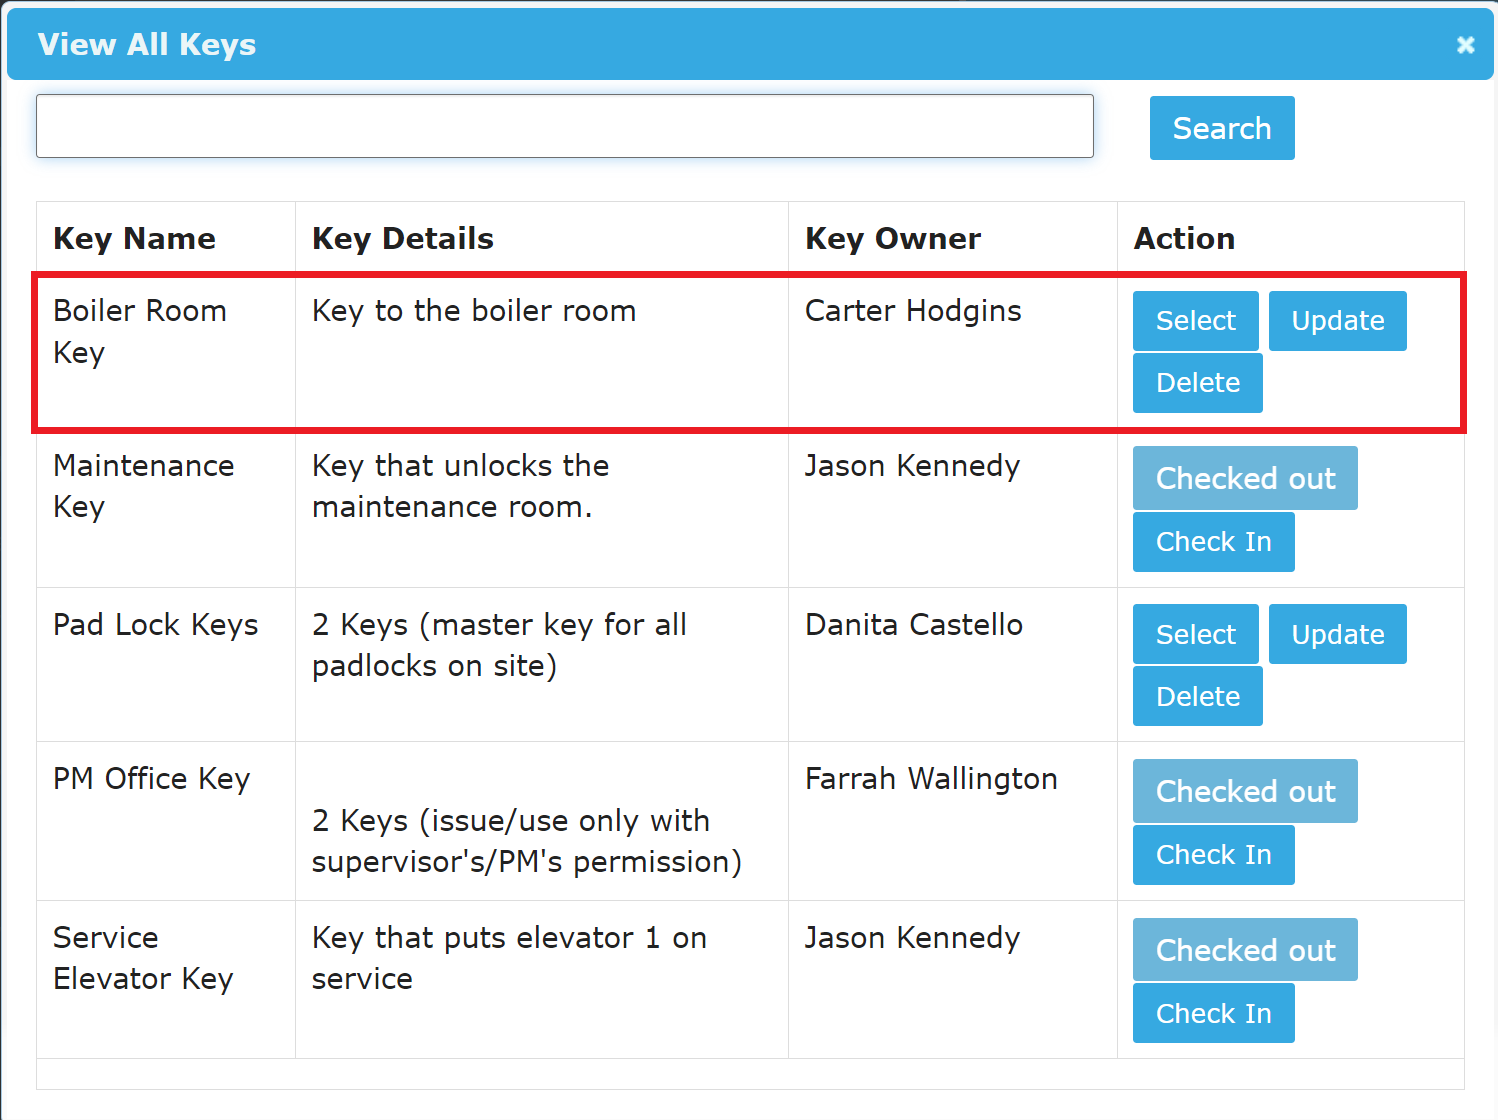Viewport: 1498px width, 1120px height.
Task: Check In the PM Office Key
Action: click(1213, 855)
